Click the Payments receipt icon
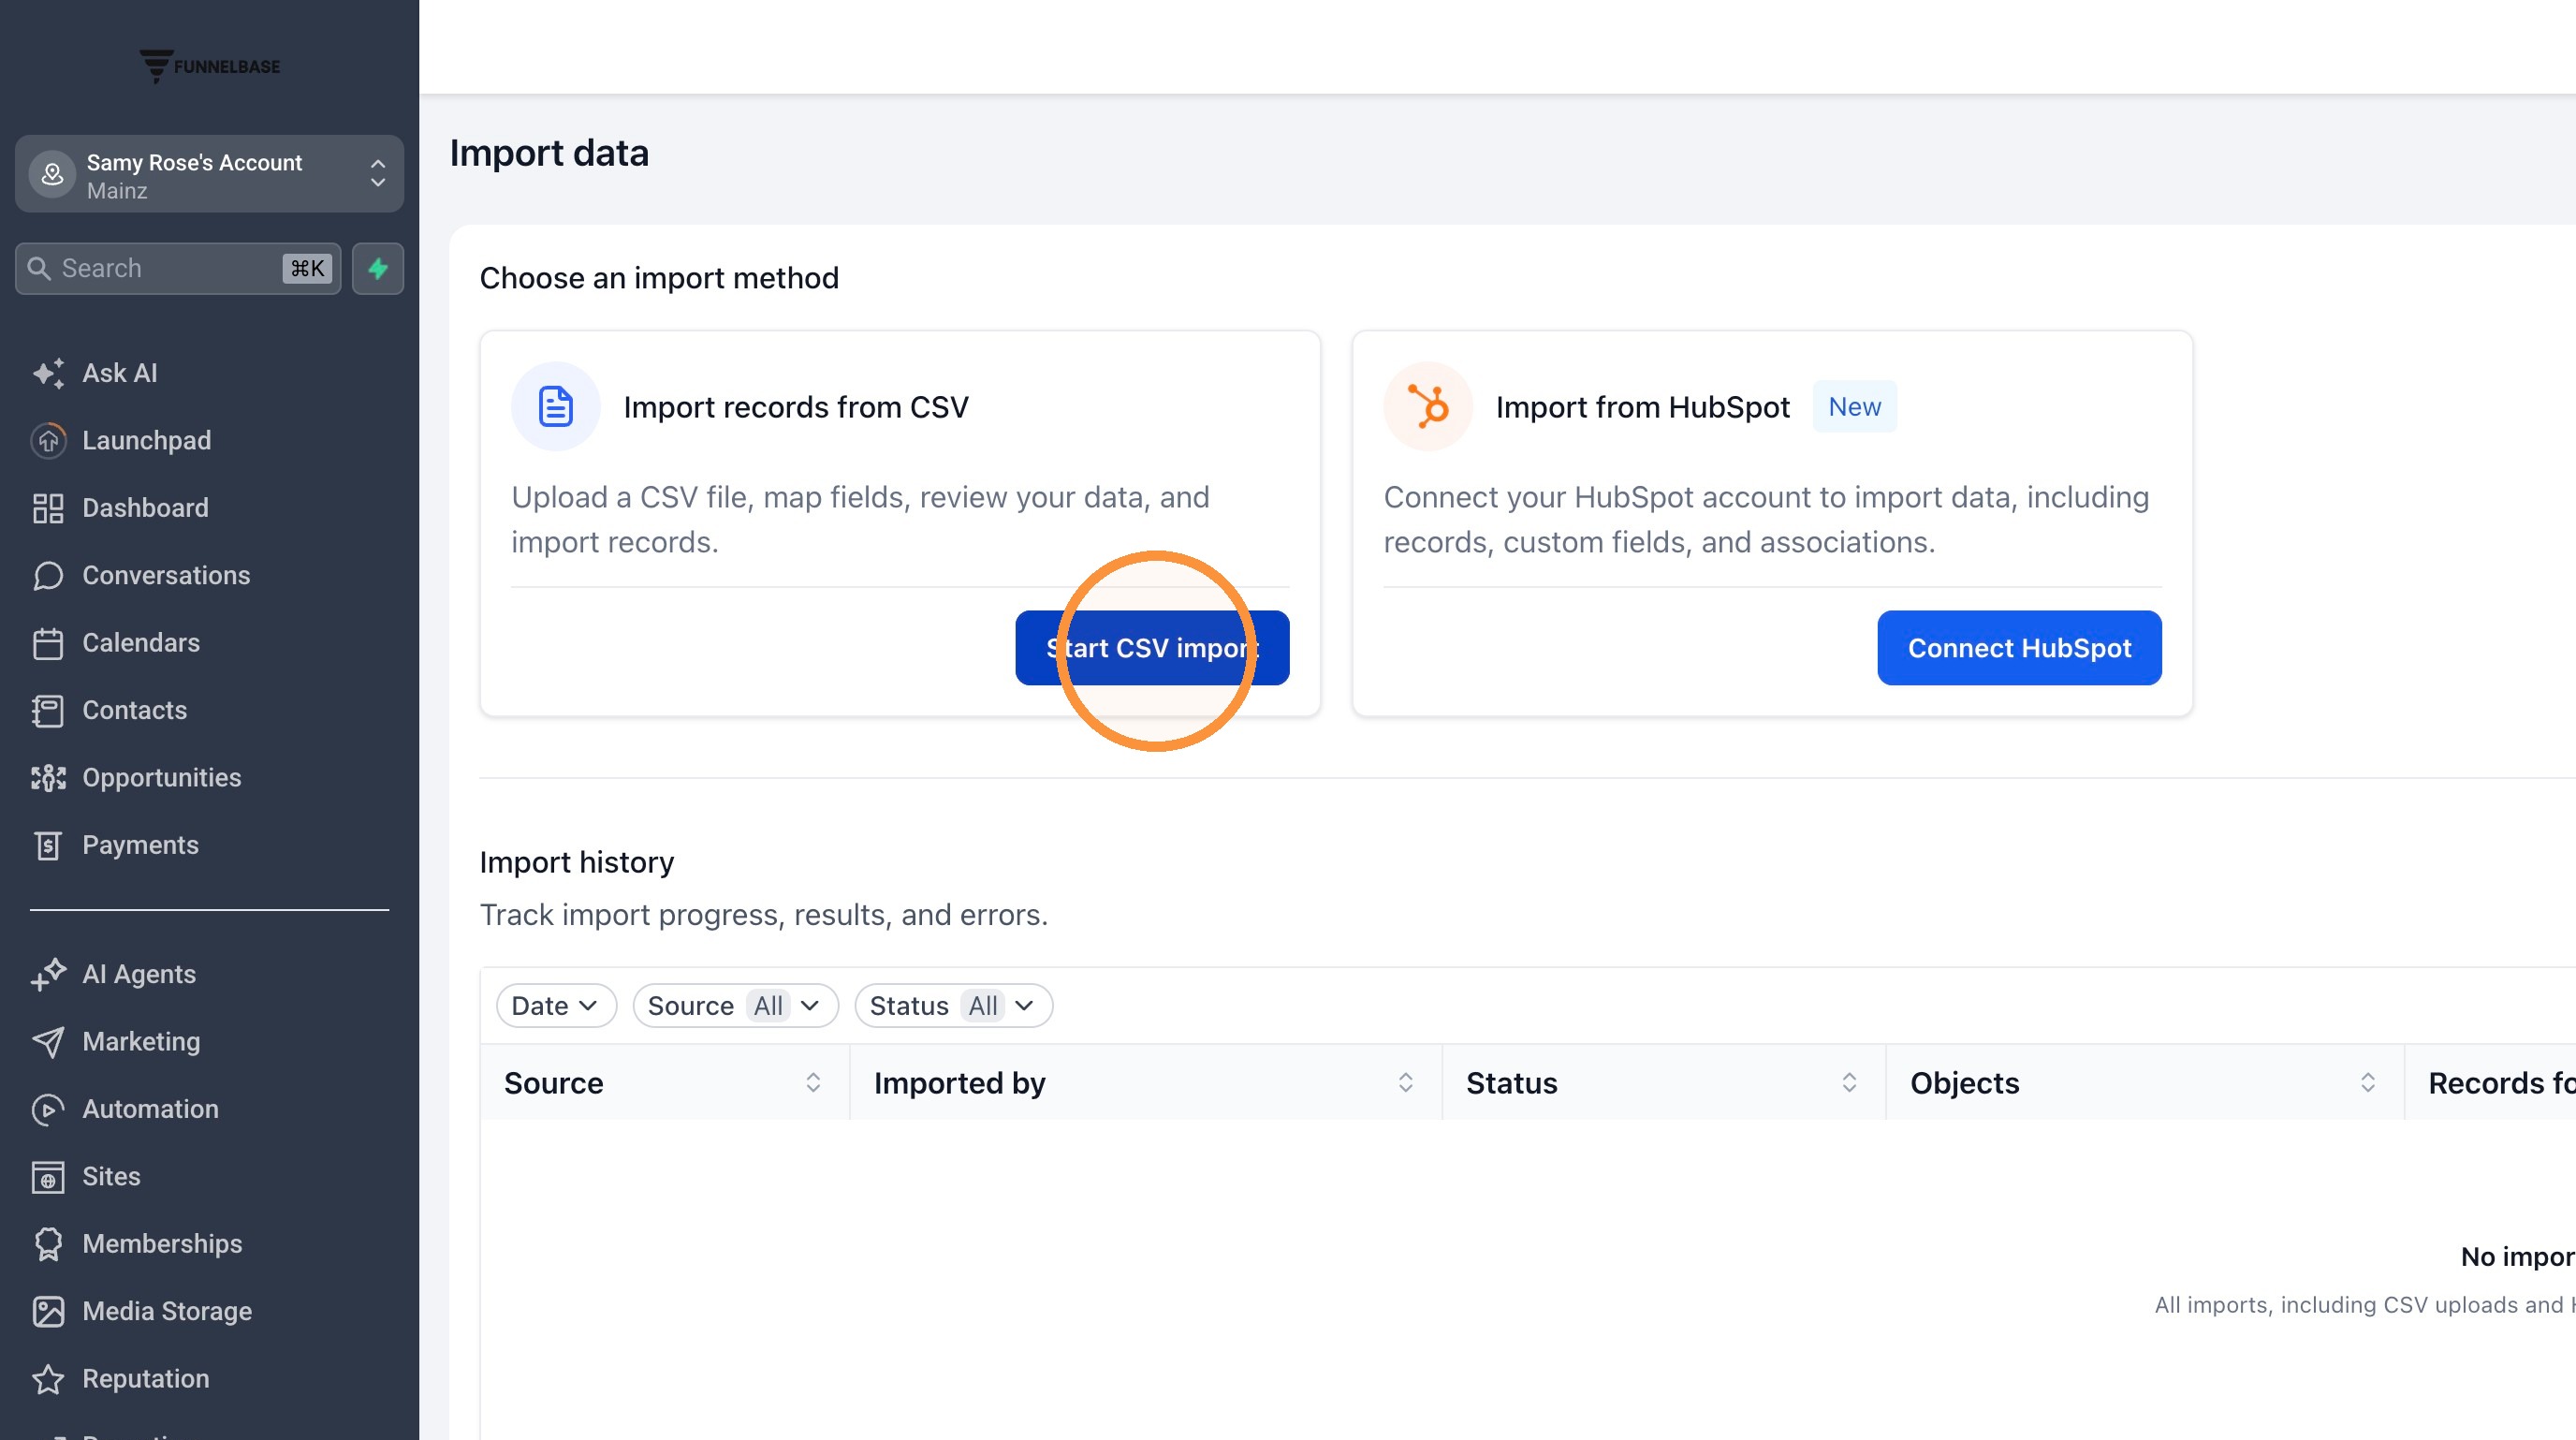The image size is (2576, 1440). coord(48,845)
